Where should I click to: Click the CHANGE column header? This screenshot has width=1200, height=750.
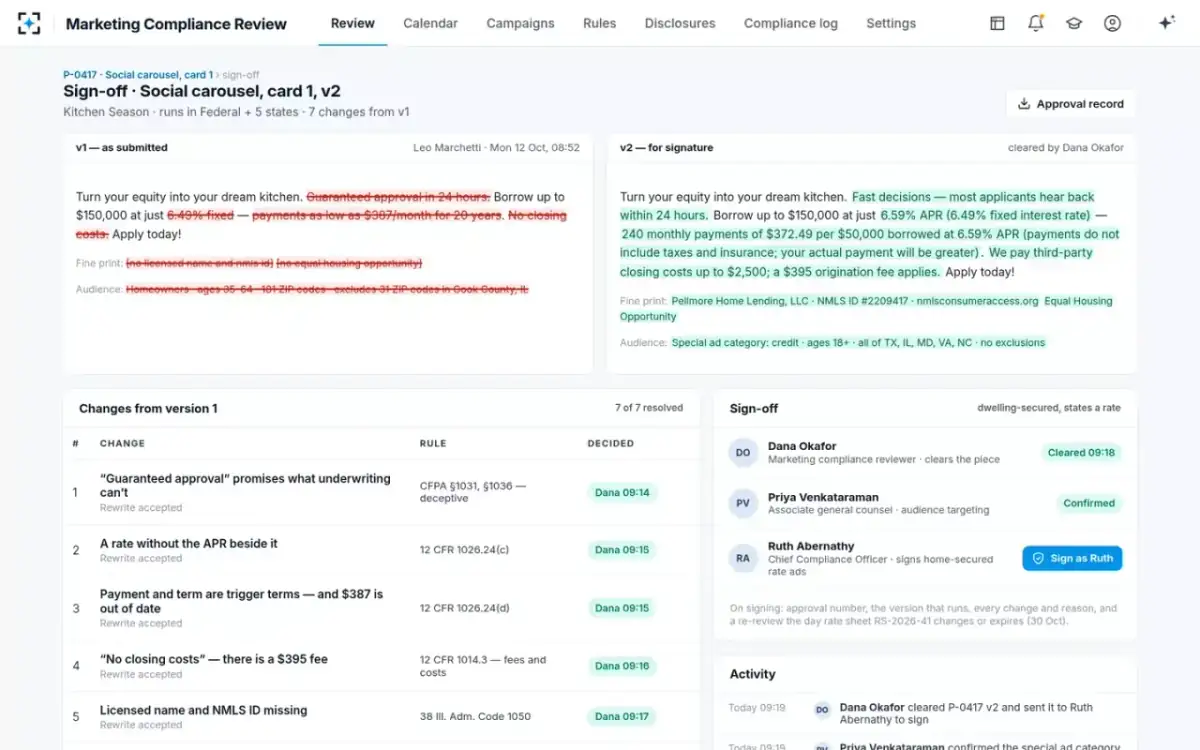click(122, 443)
